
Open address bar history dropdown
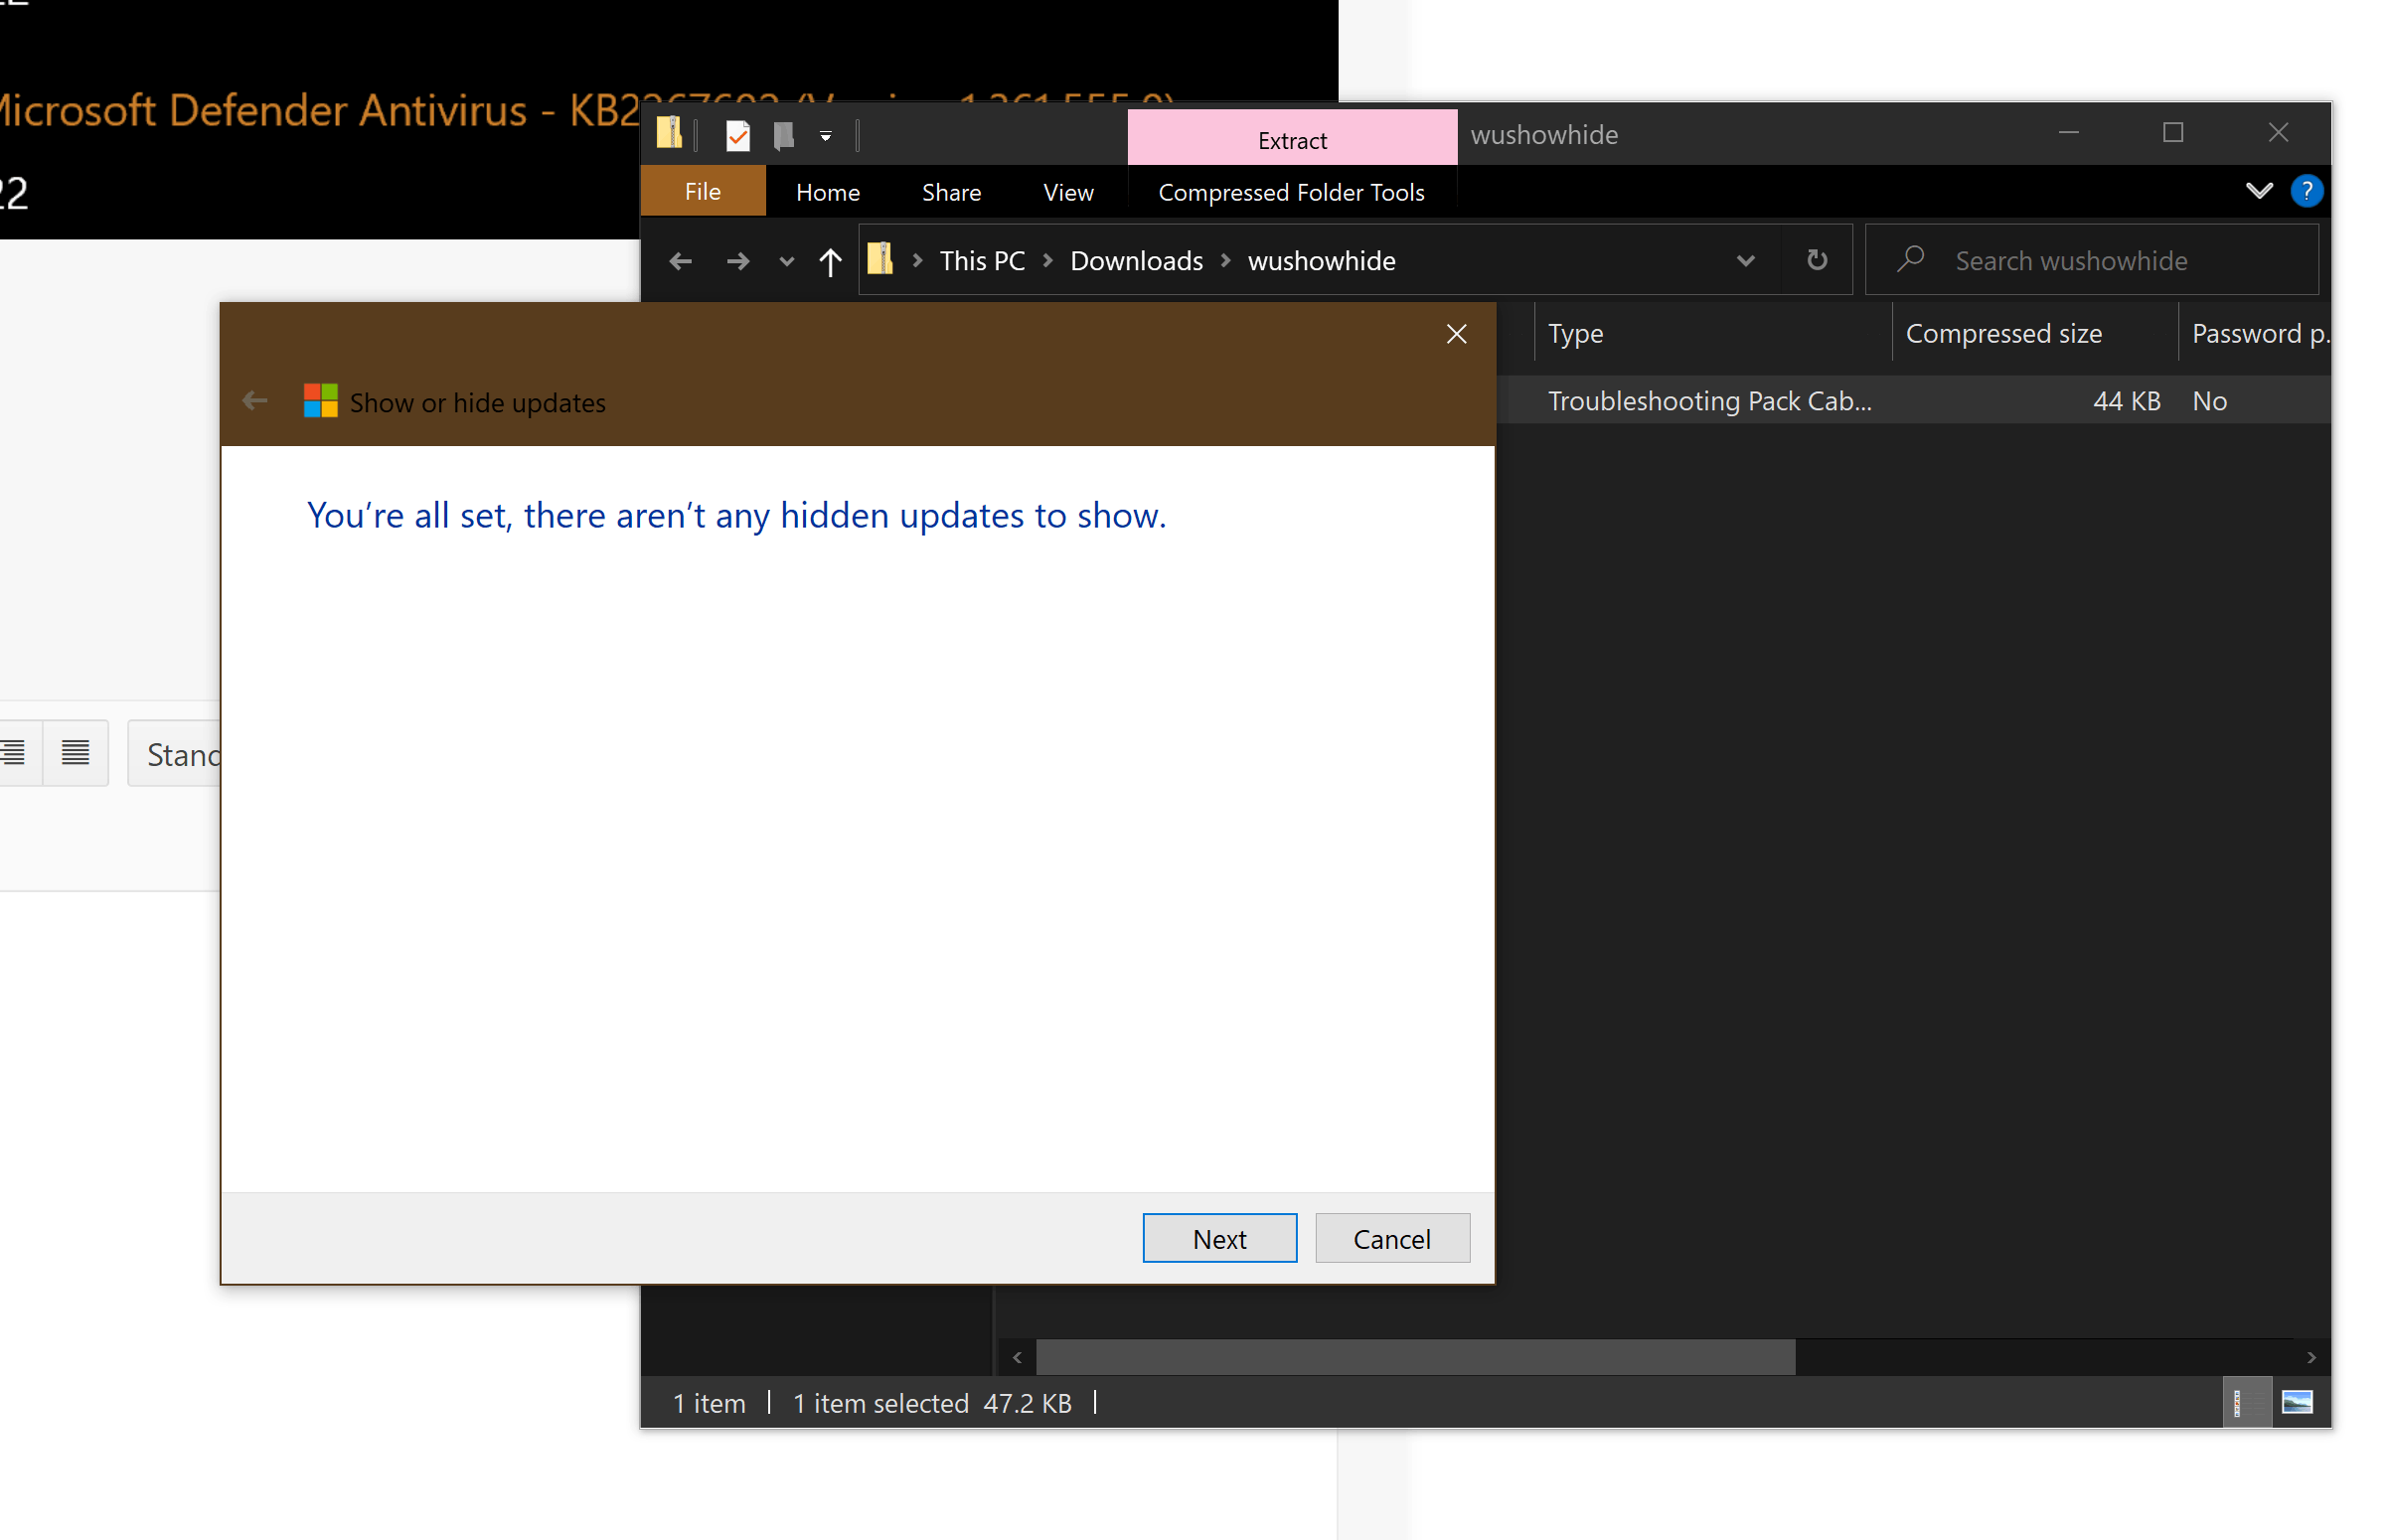click(x=1745, y=261)
